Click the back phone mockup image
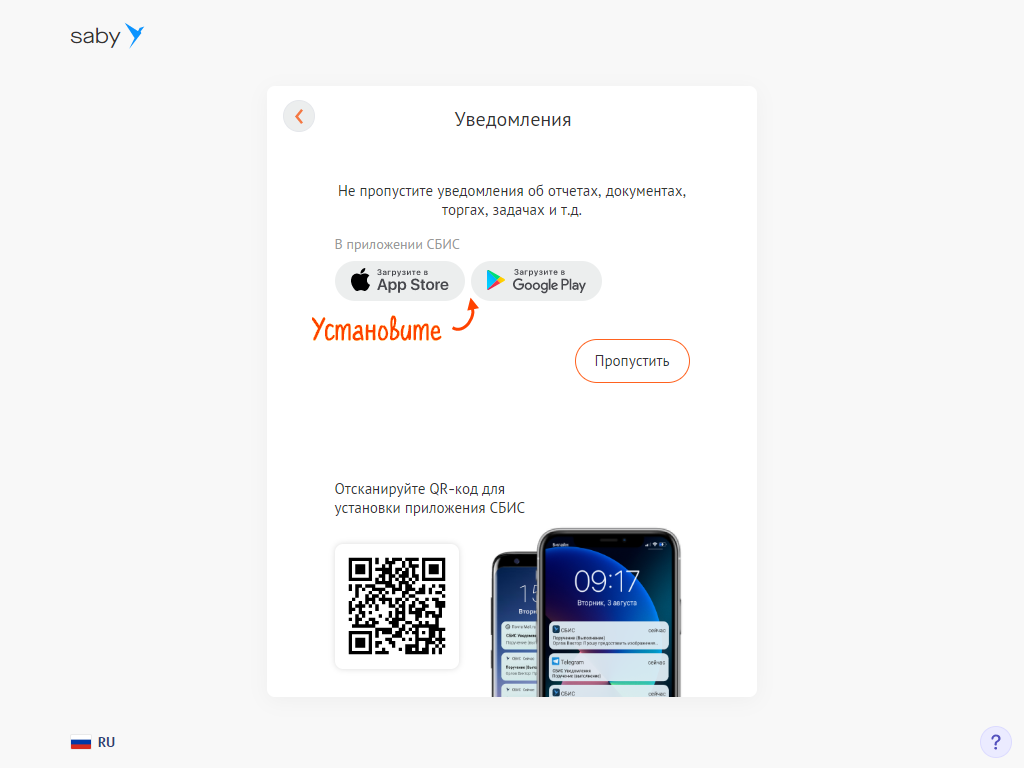1024x768 pixels. (515, 624)
